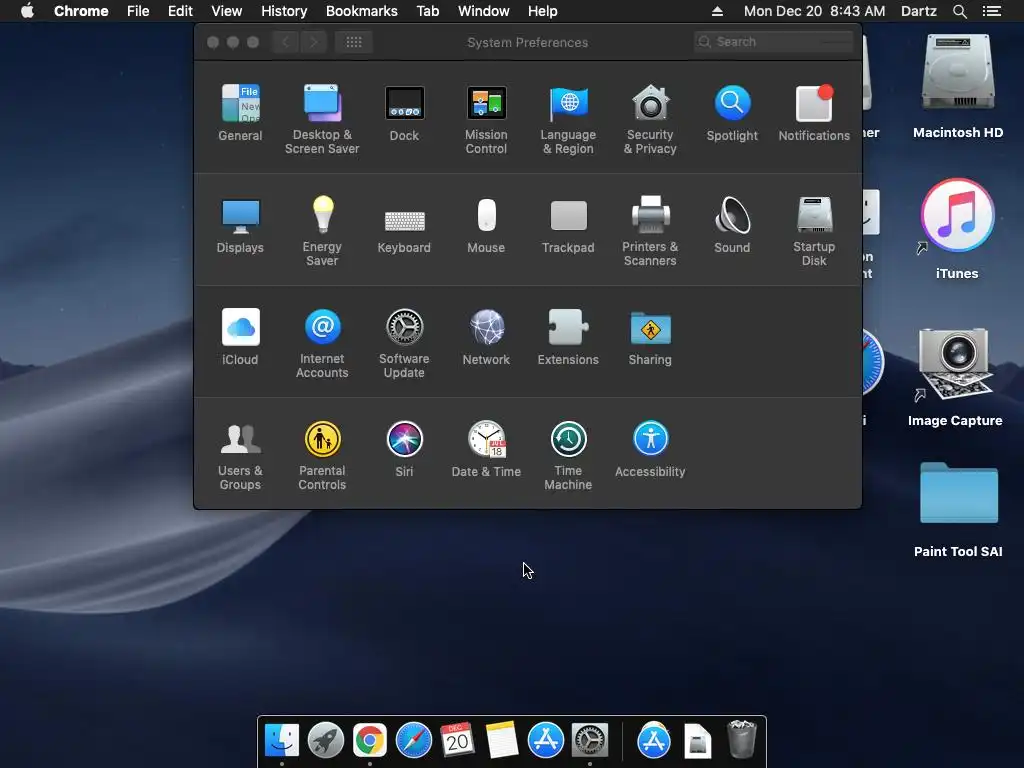This screenshot has width=1024, height=768.
Task: Open Energy Saver preferences
Action: coord(322,231)
